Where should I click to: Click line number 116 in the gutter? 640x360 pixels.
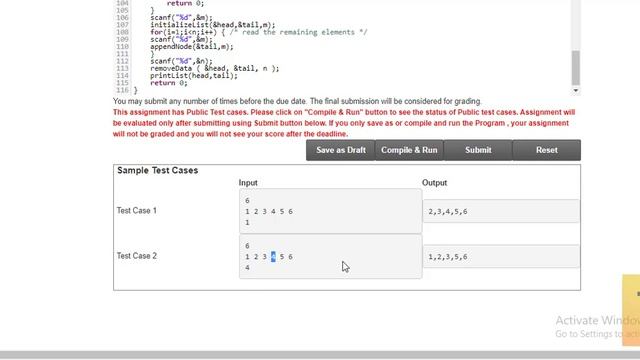point(122,90)
